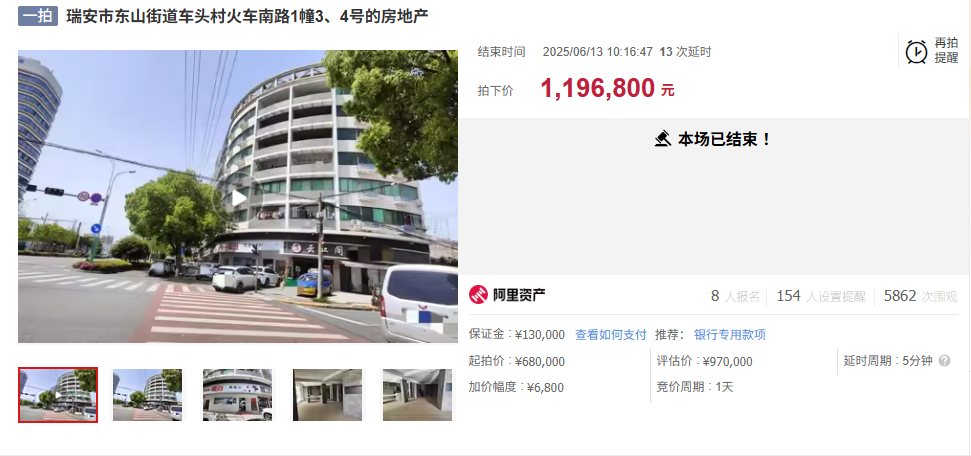Click the 5862 次围观 view count
971x456 pixels.
click(920, 296)
